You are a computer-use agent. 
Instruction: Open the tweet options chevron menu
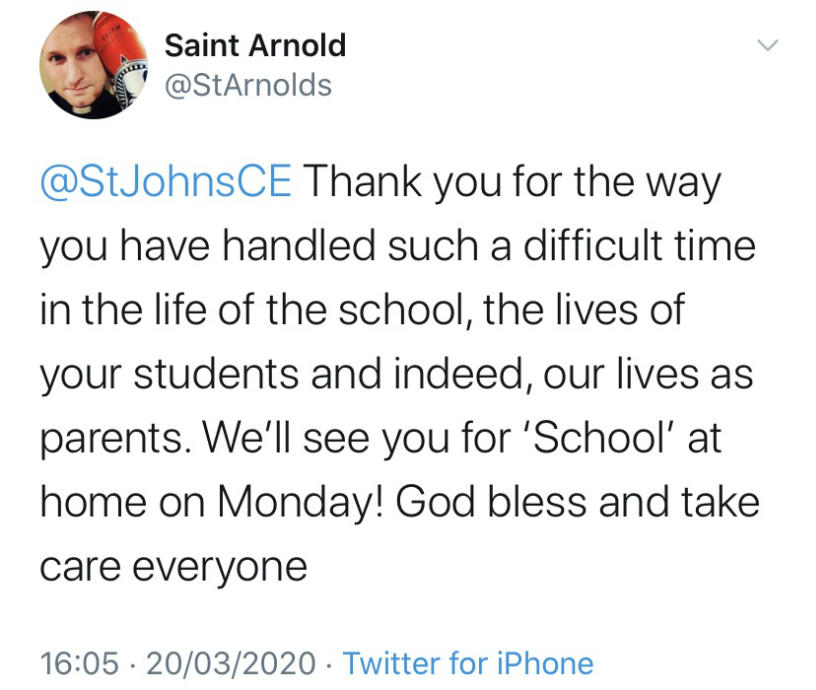768,46
